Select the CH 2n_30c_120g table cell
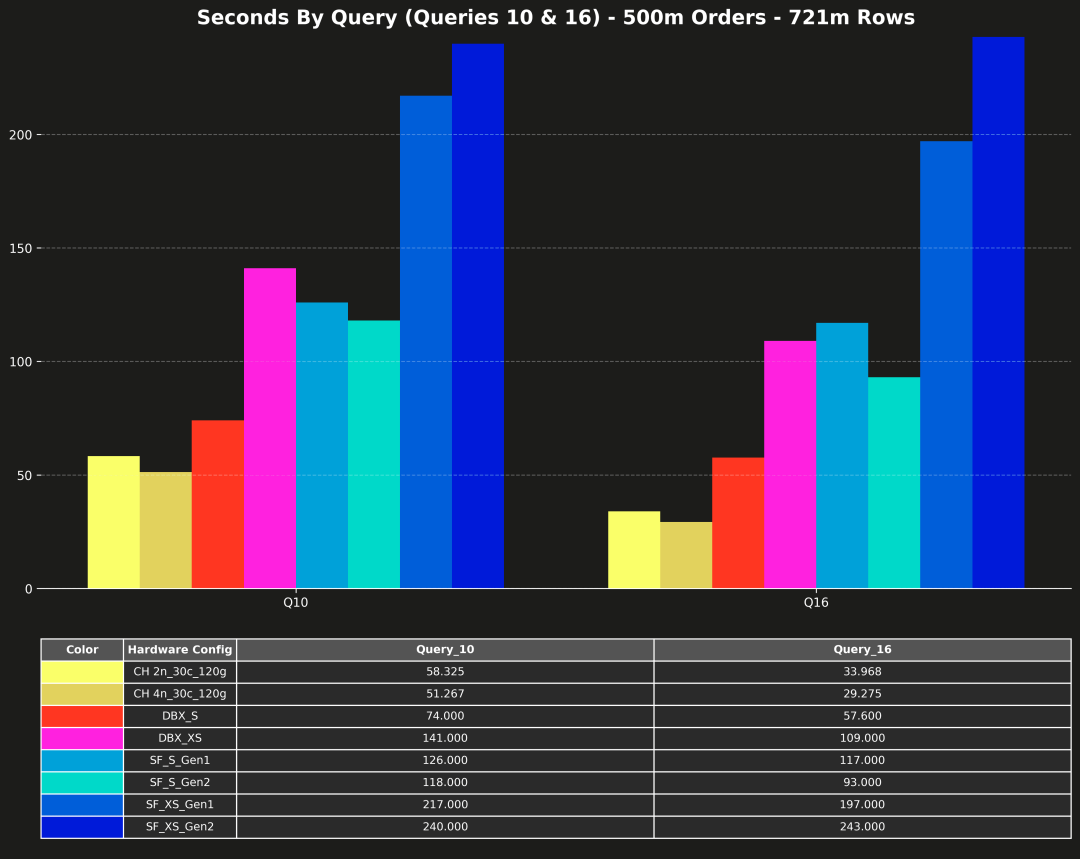Screen dimensions: 1080x859 180,672
